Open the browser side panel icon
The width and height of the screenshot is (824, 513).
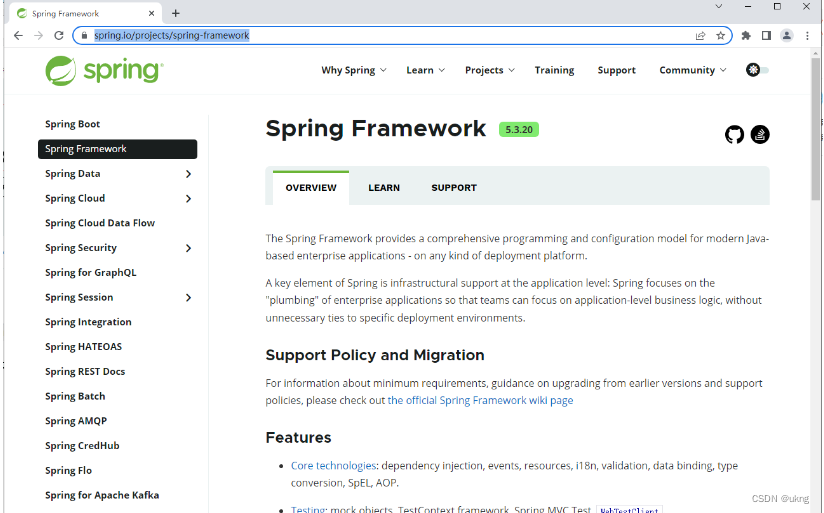(766, 35)
